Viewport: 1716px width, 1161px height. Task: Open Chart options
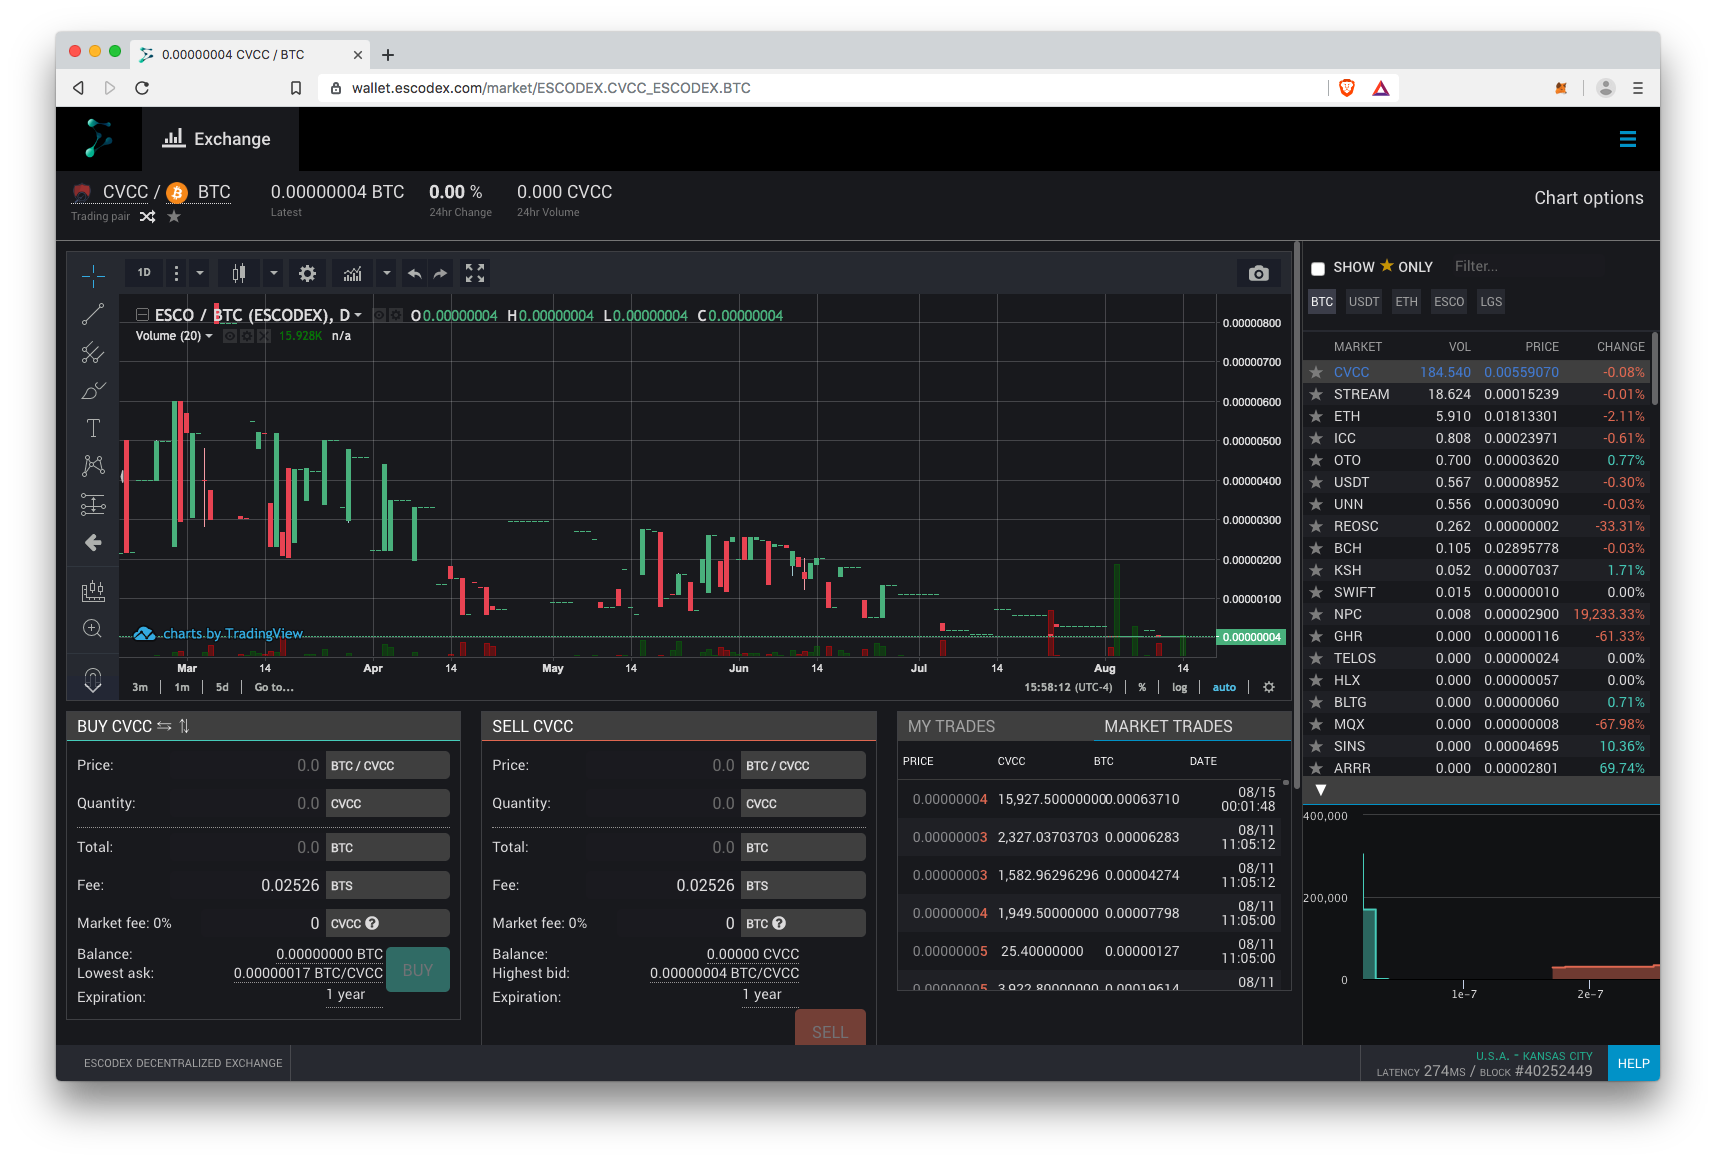click(x=1588, y=198)
